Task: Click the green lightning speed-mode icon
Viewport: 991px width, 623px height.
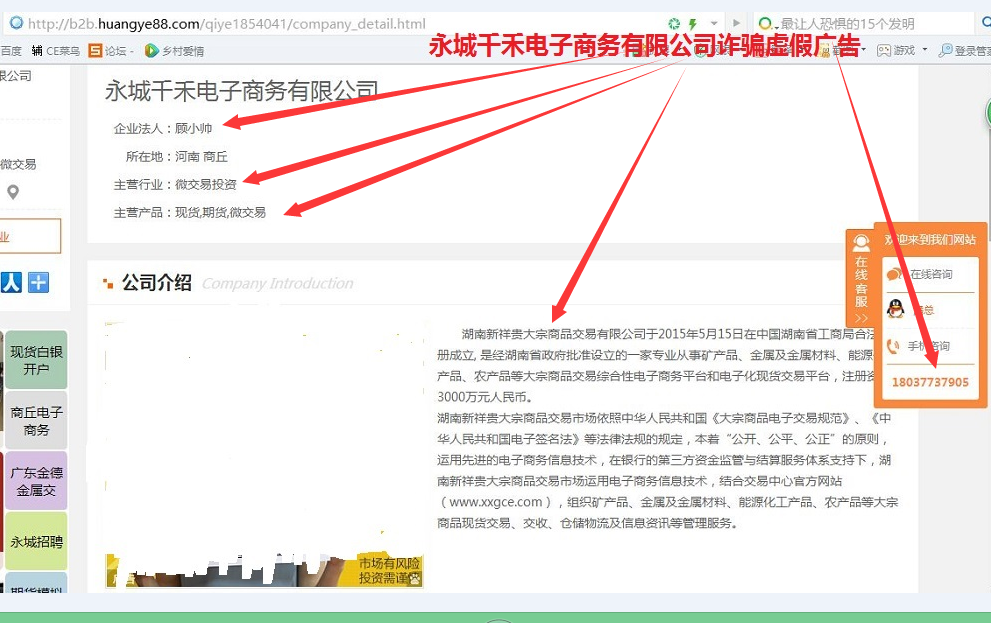Action: (693, 24)
